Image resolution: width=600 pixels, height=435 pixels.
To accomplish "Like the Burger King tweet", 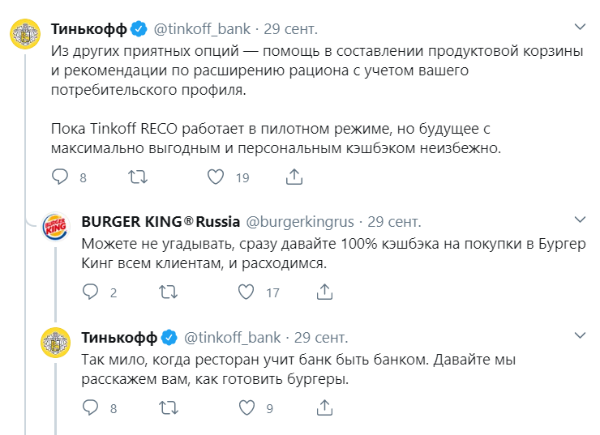I will coord(245,292).
